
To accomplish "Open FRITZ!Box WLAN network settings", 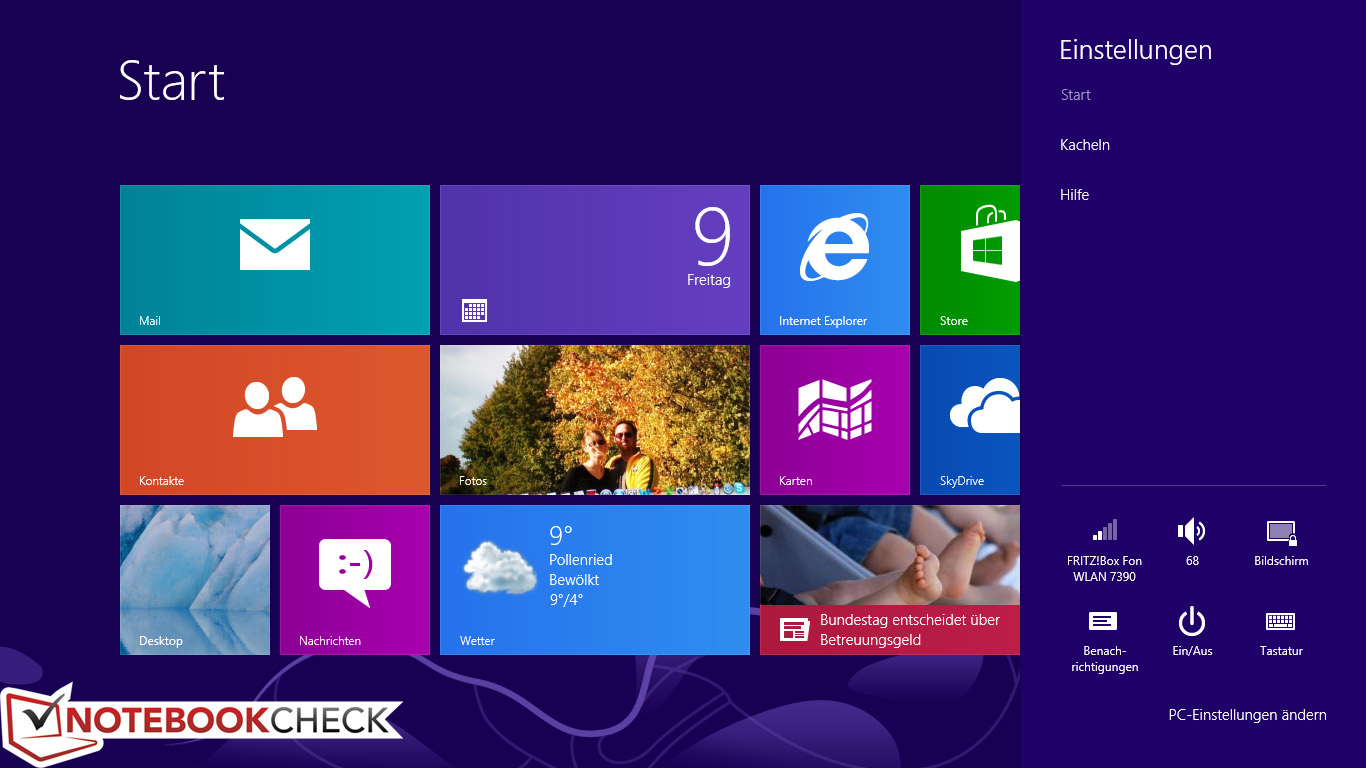I will click(x=1104, y=551).
